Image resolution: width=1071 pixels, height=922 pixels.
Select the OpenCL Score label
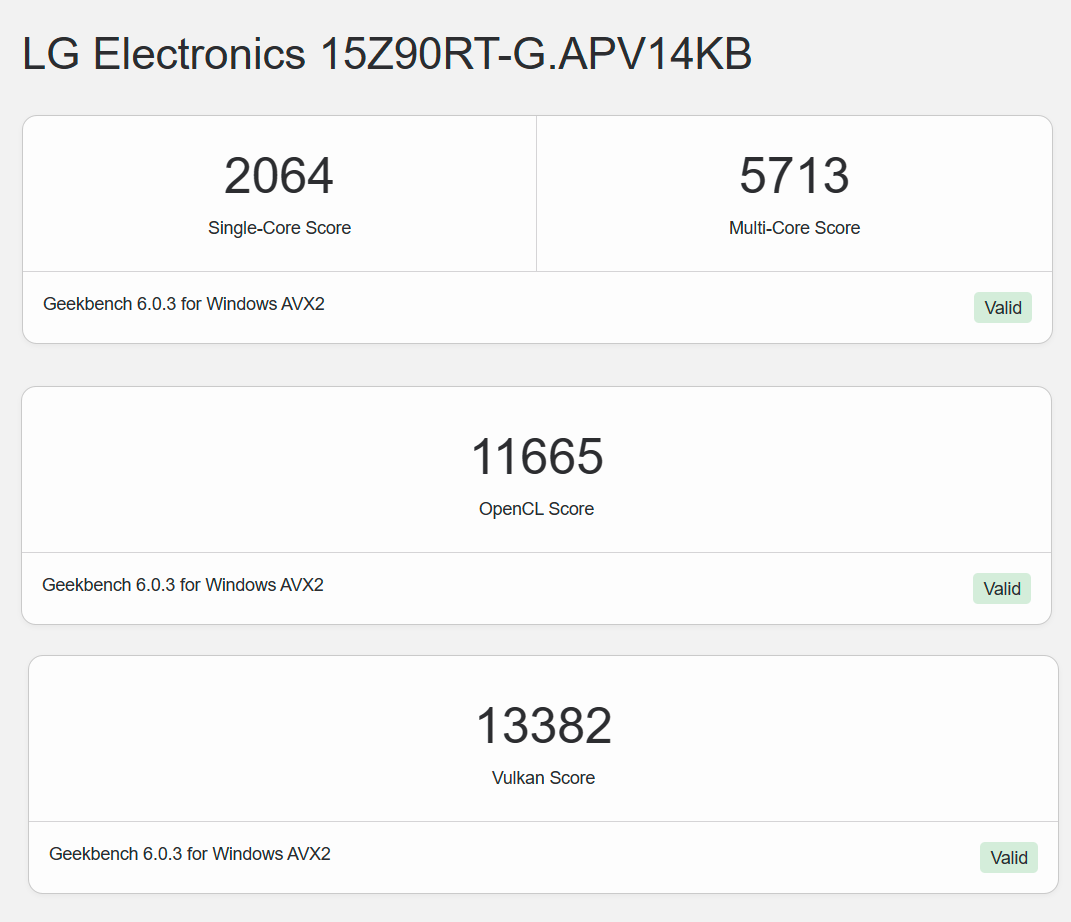tap(536, 509)
